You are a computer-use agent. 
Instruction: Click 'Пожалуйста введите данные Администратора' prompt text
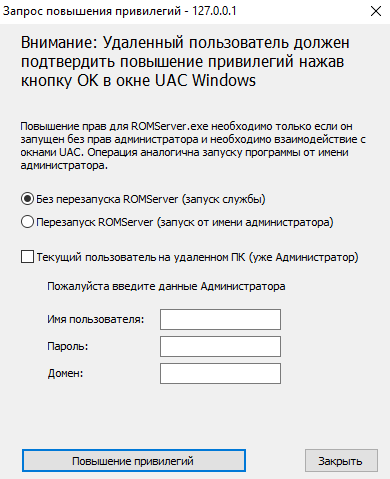pos(166,286)
